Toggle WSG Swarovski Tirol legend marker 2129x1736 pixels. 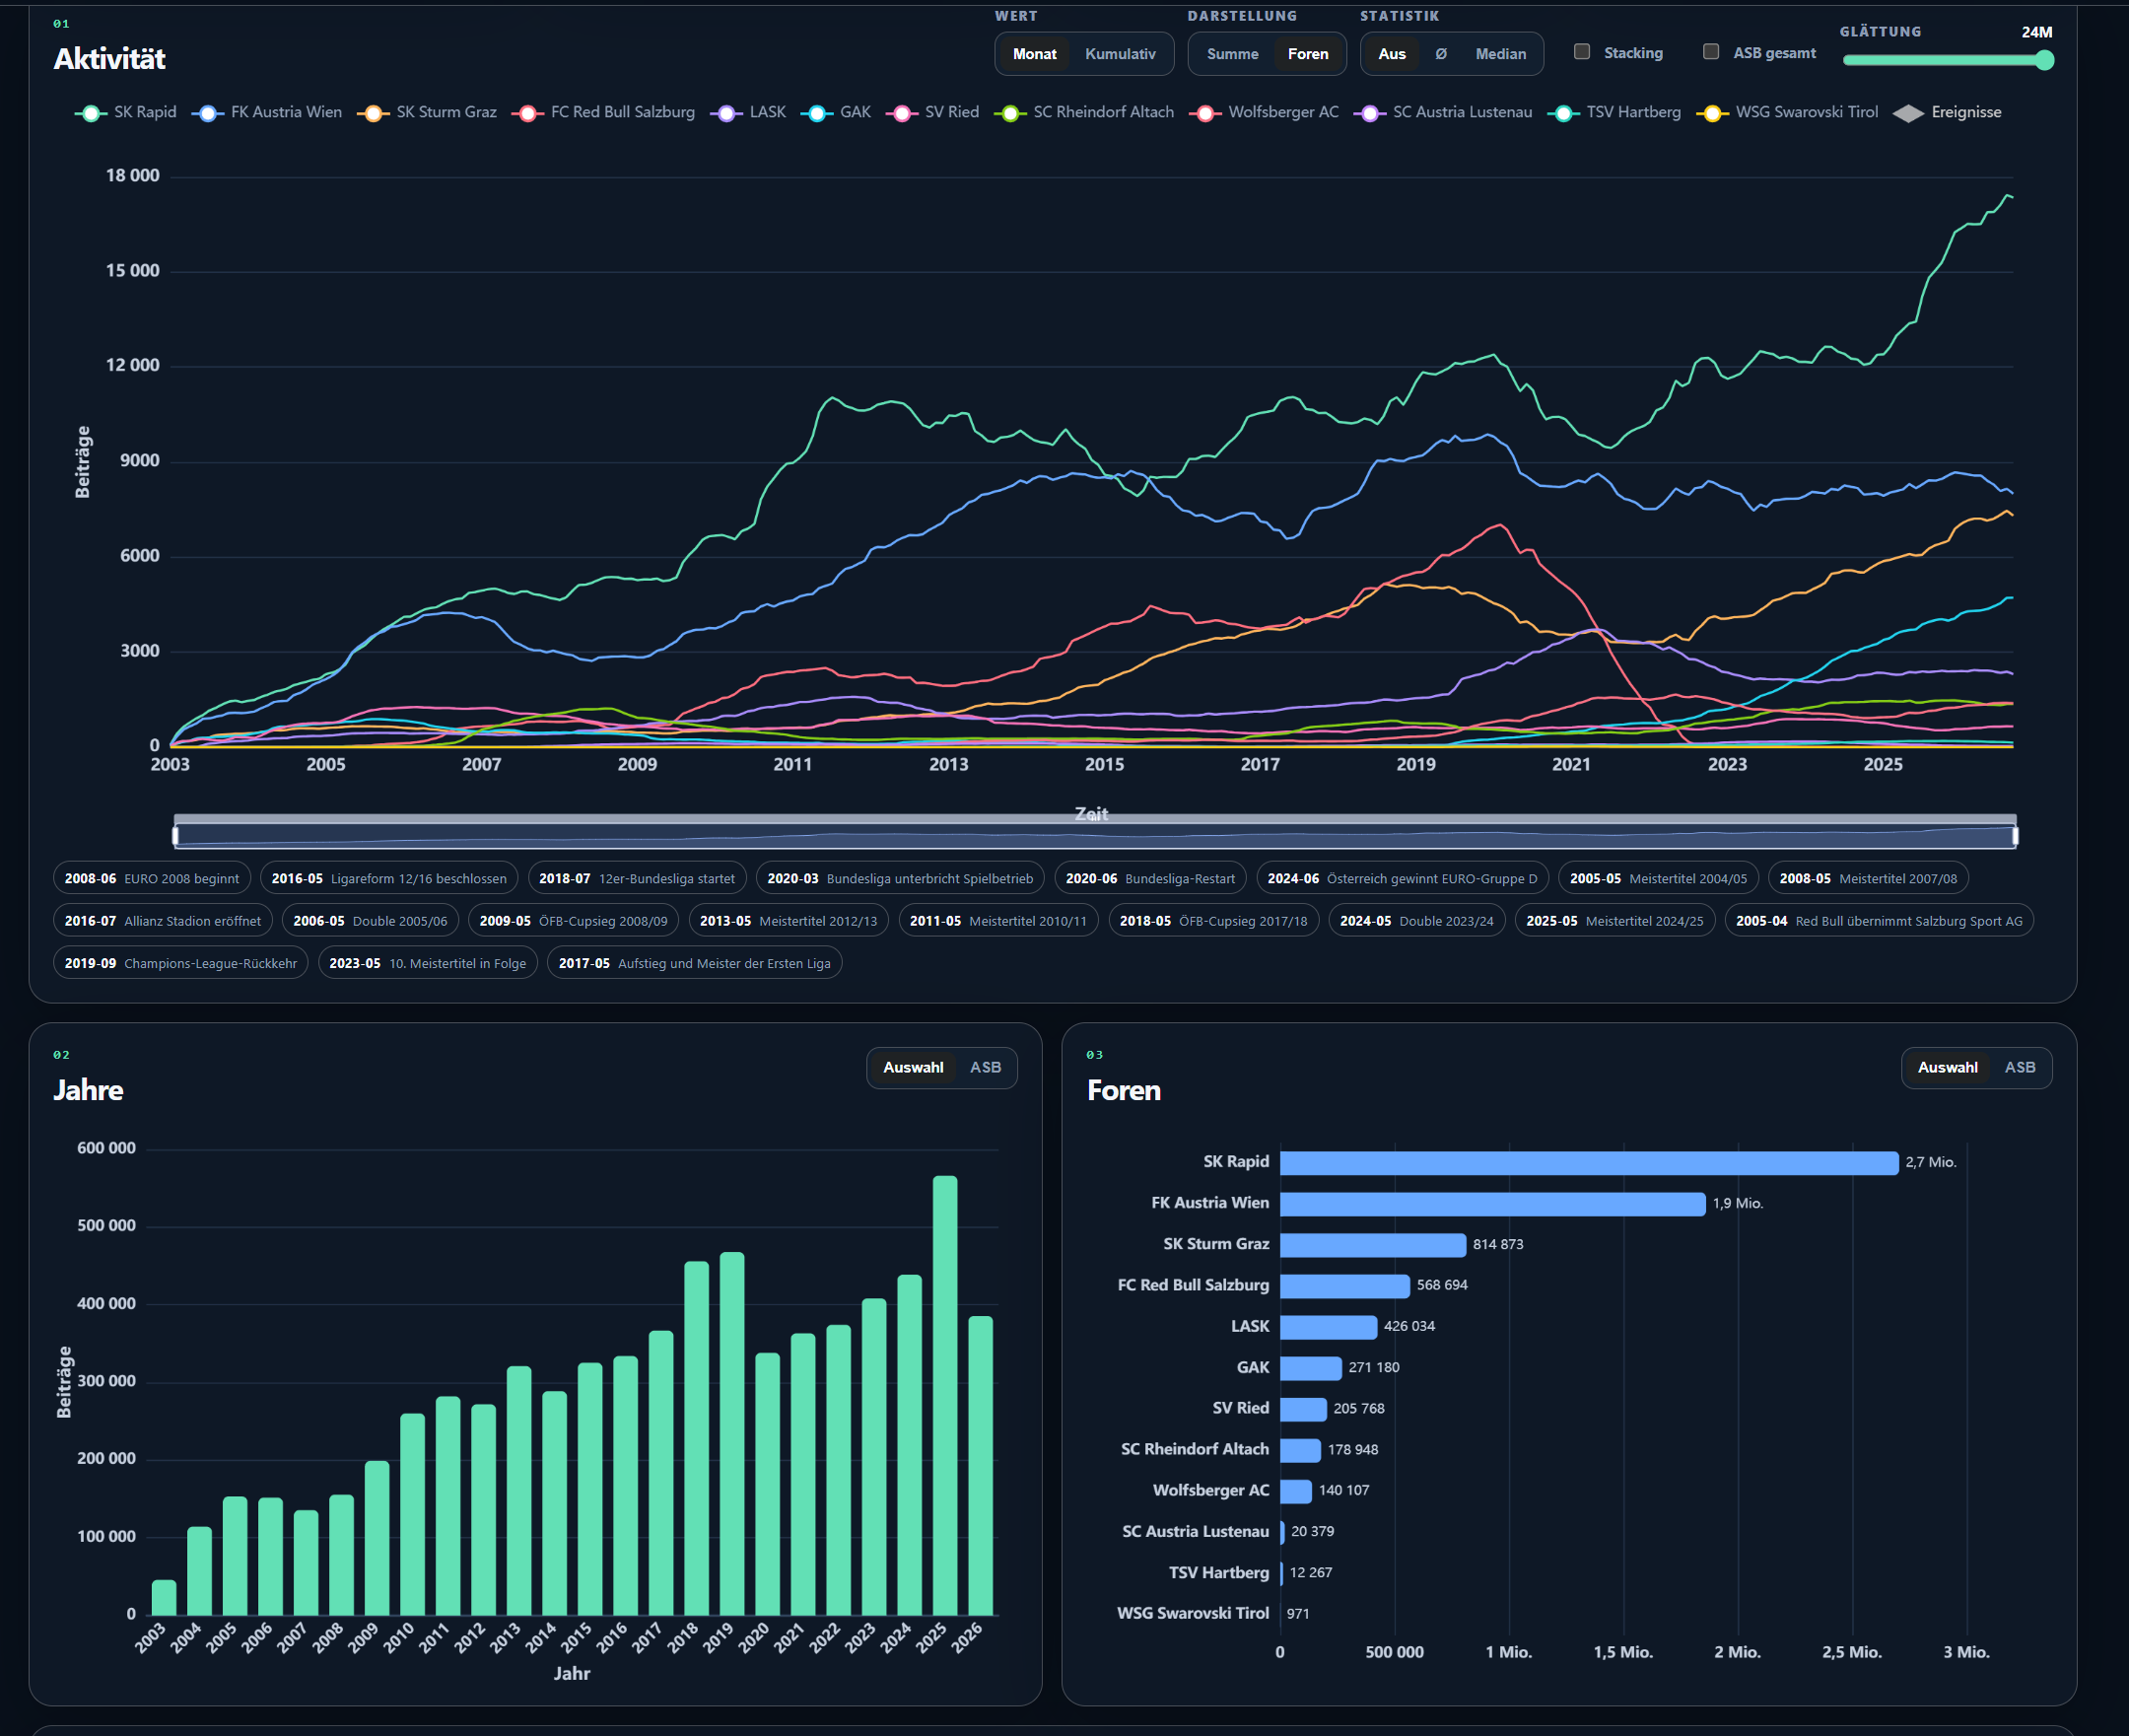point(1712,113)
